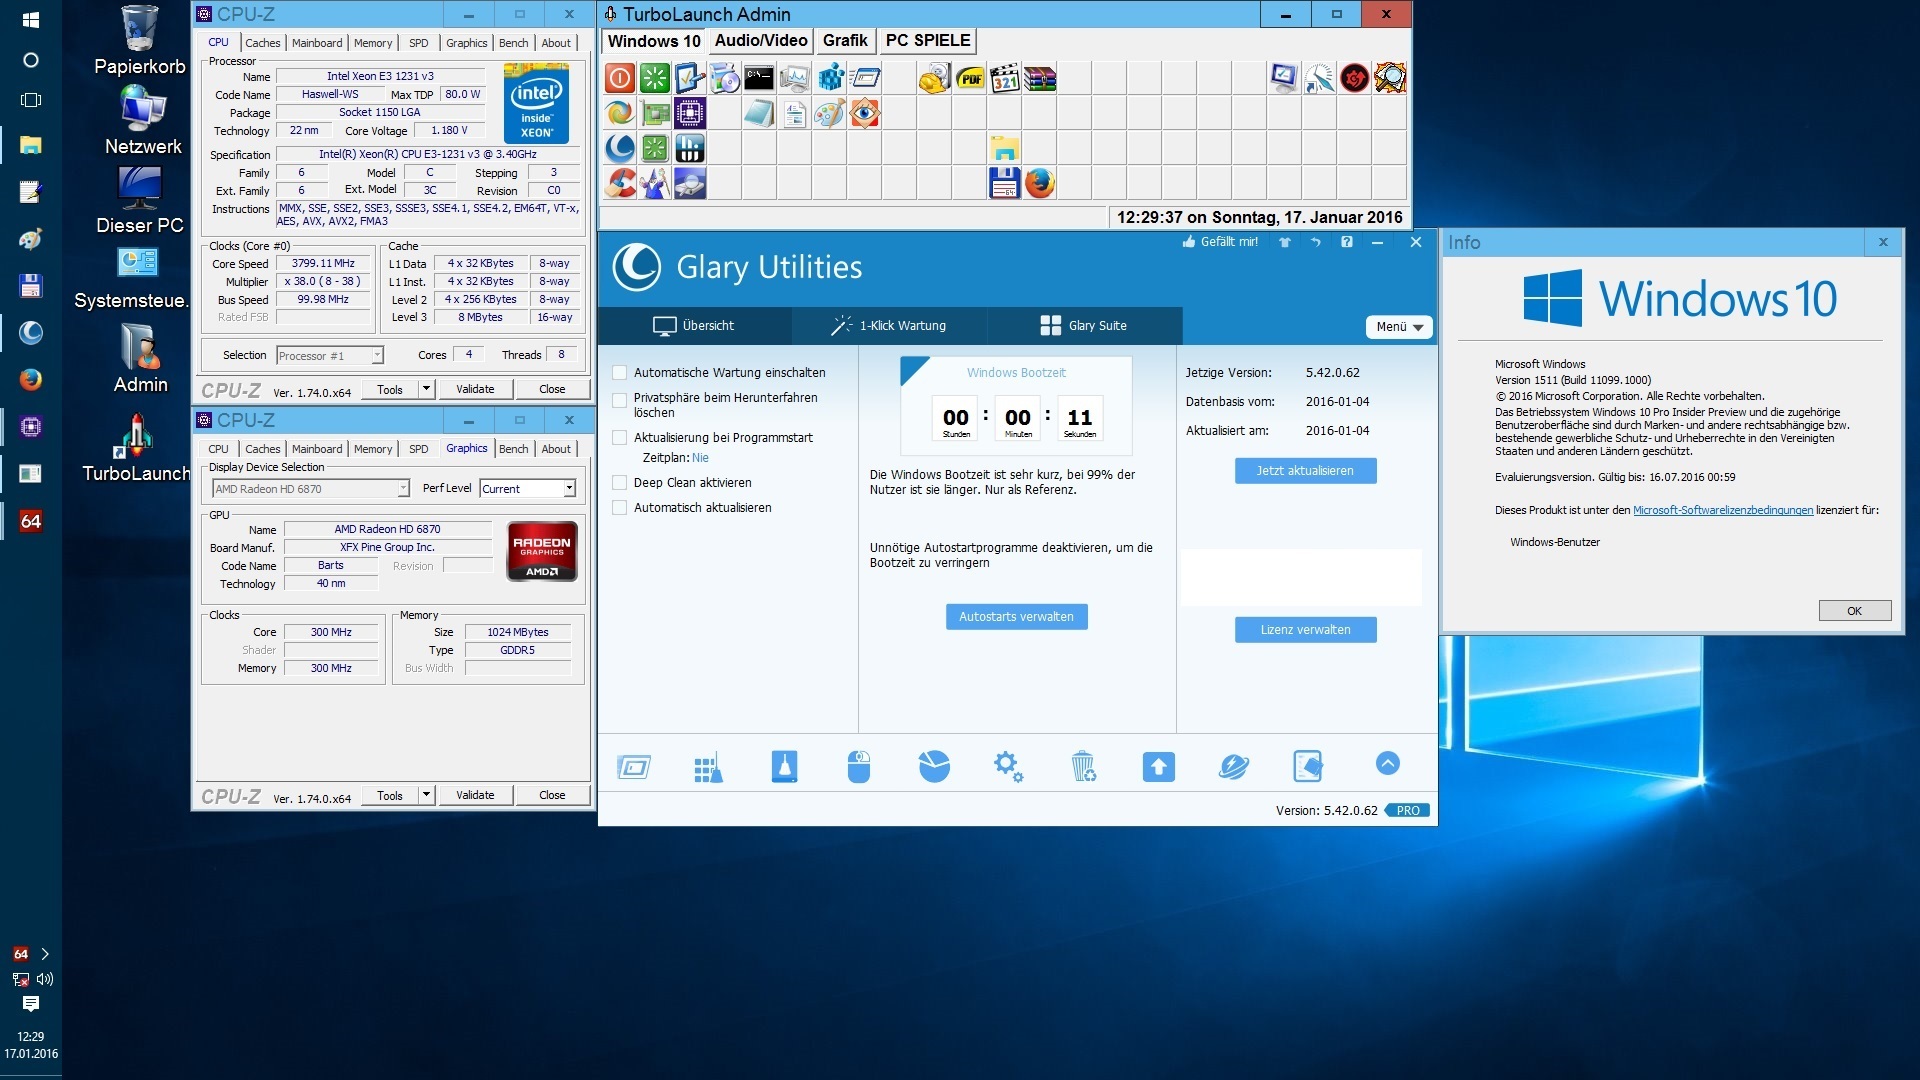Check the Deep Clean aktivieren option
Viewport: 1920px width, 1080px height.
point(620,483)
